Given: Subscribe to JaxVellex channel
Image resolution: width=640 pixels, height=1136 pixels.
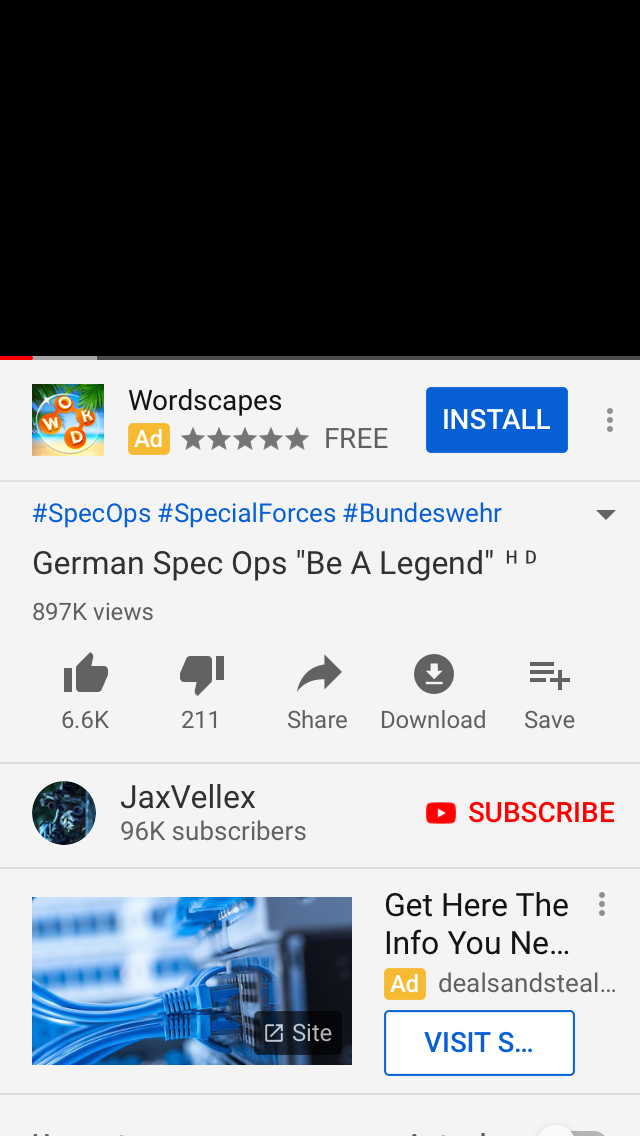Looking at the screenshot, I should pyautogui.click(x=520, y=813).
